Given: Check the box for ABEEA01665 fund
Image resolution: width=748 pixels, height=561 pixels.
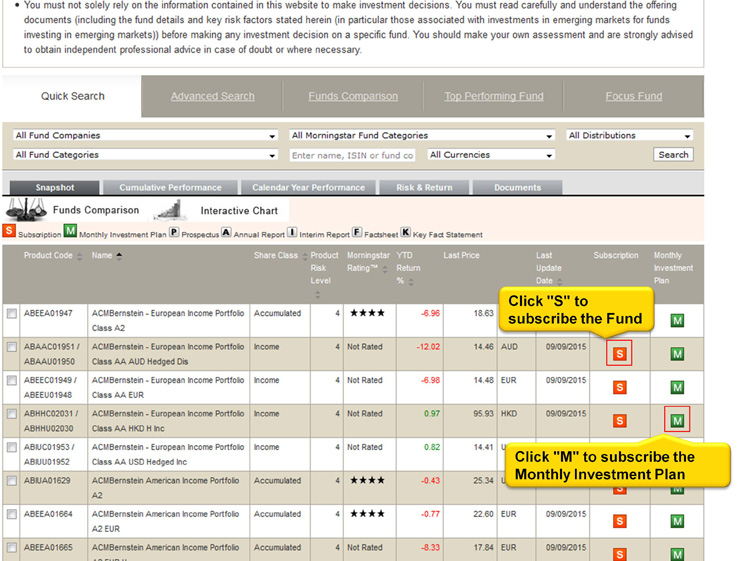Looking at the screenshot, I should pyautogui.click(x=12, y=547).
